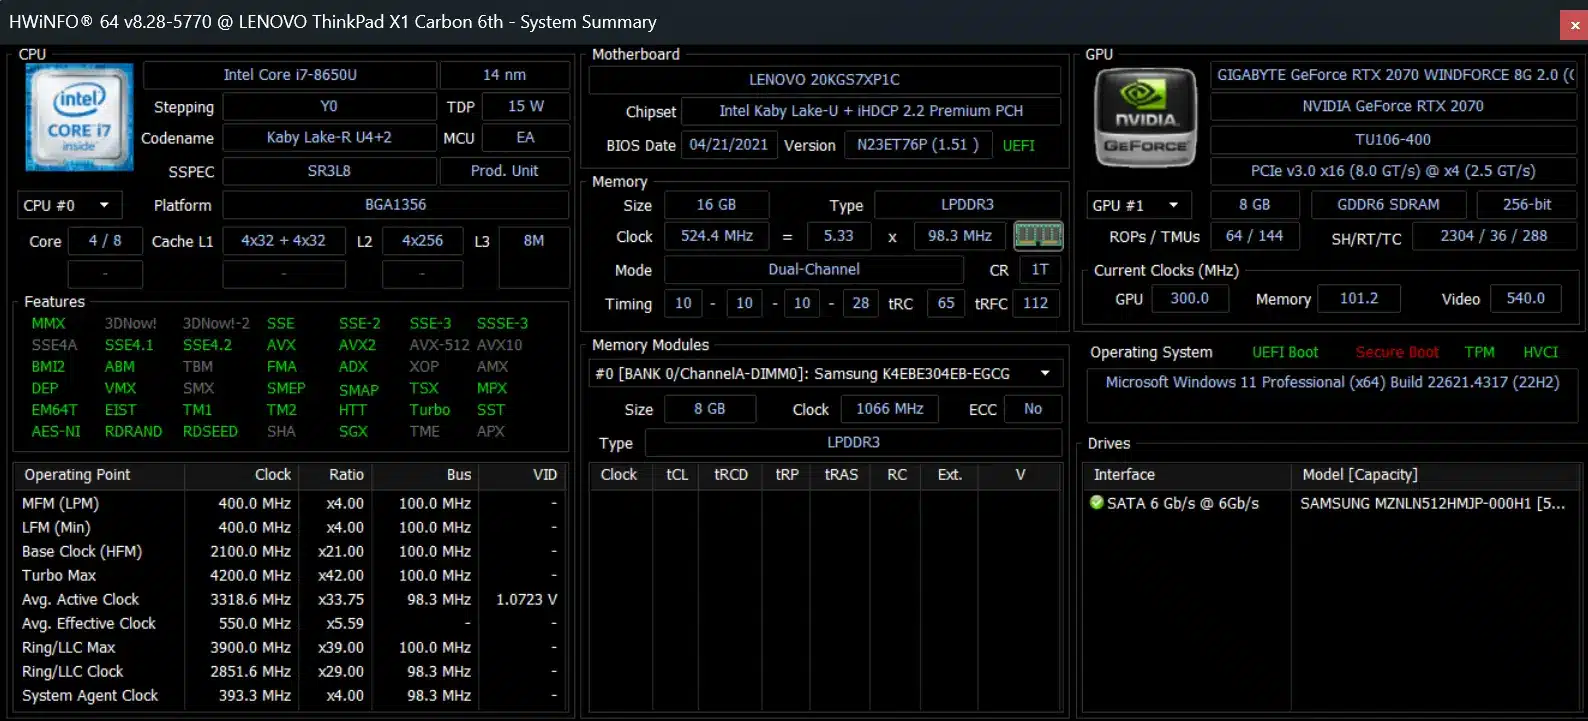Click the green UEFI label
This screenshot has height=721, width=1588.
tap(1019, 146)
